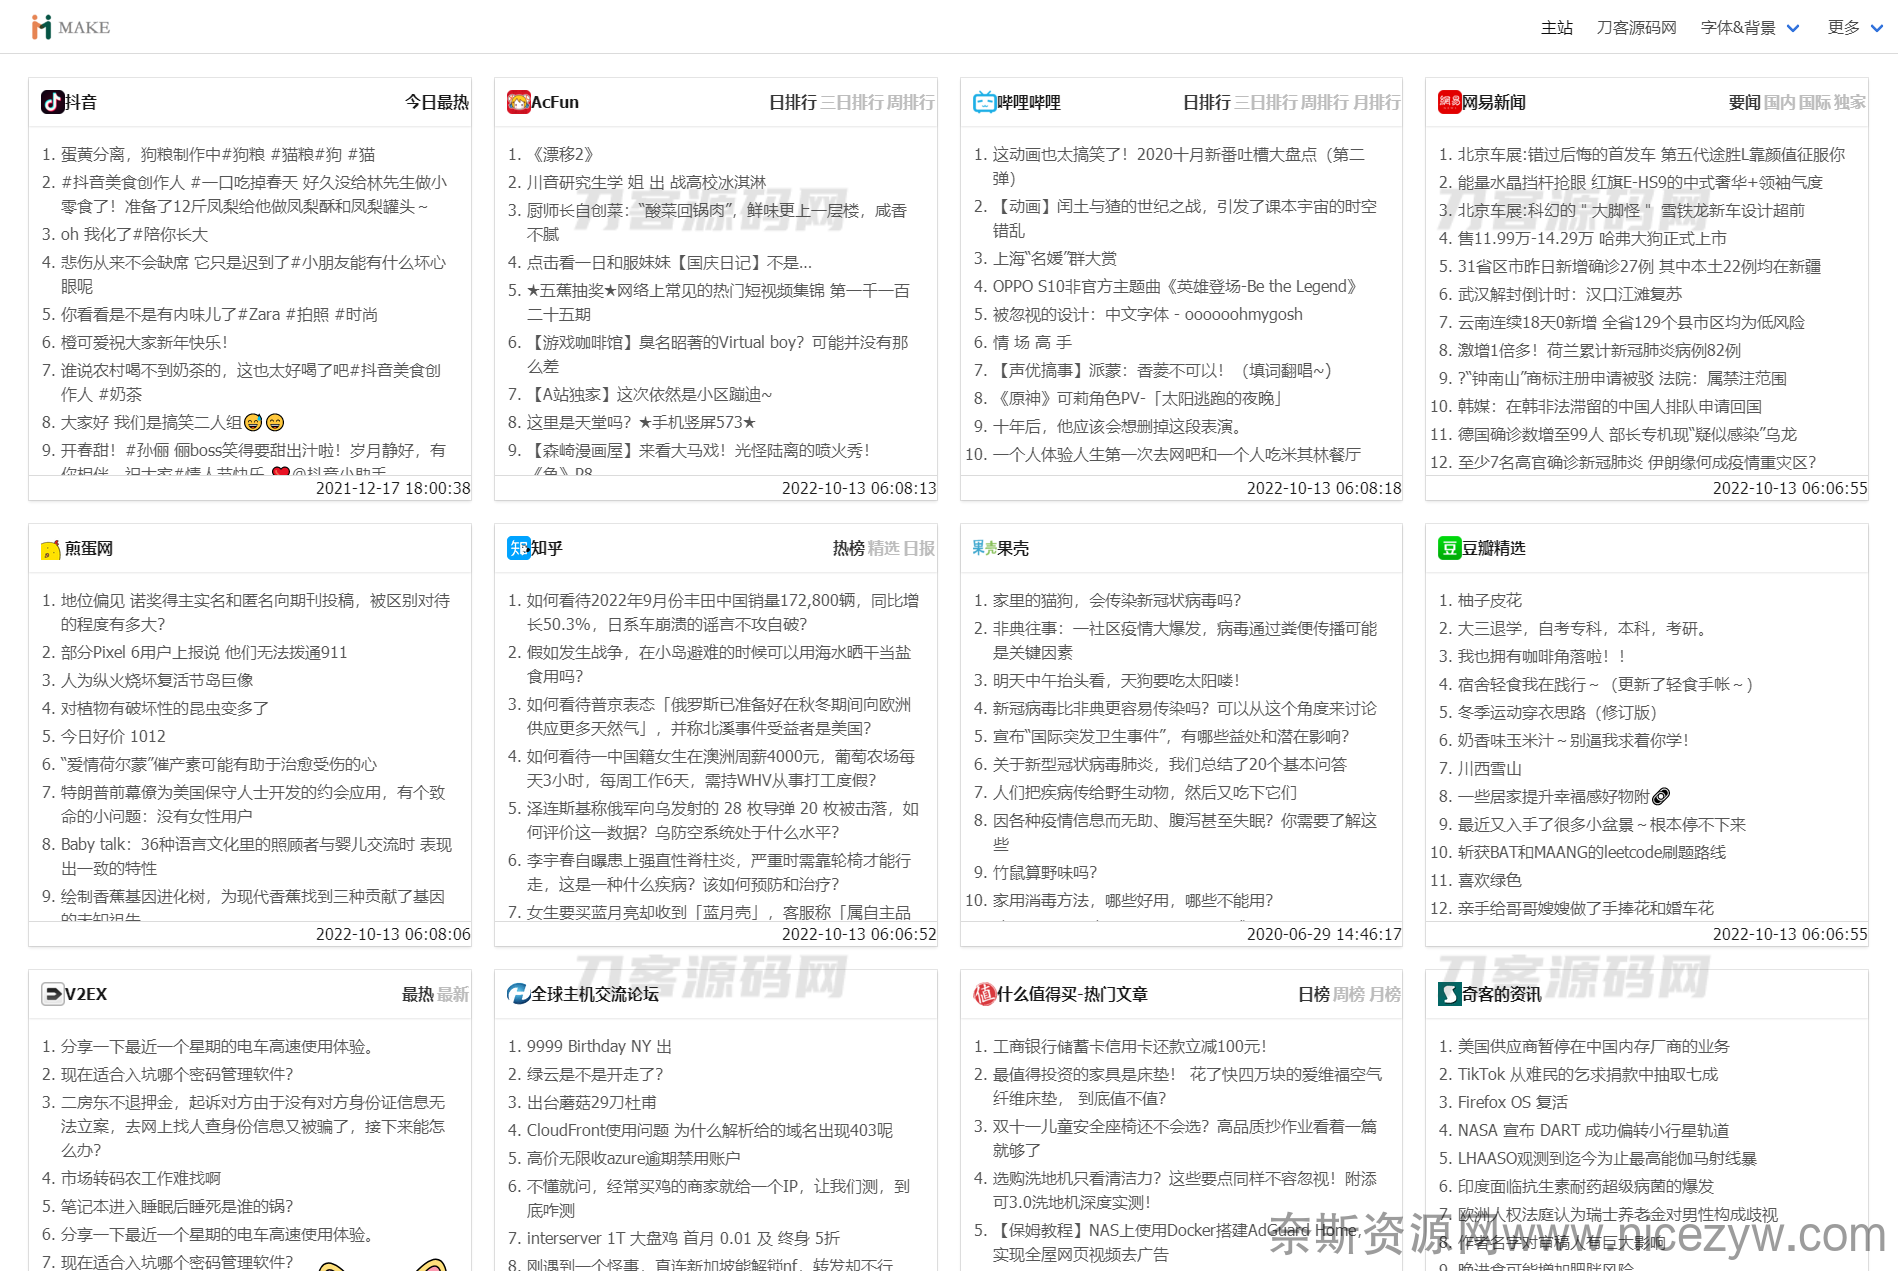
Task: Select 什么值得买 日榜 tab
Action: (x=1314, y=994)
